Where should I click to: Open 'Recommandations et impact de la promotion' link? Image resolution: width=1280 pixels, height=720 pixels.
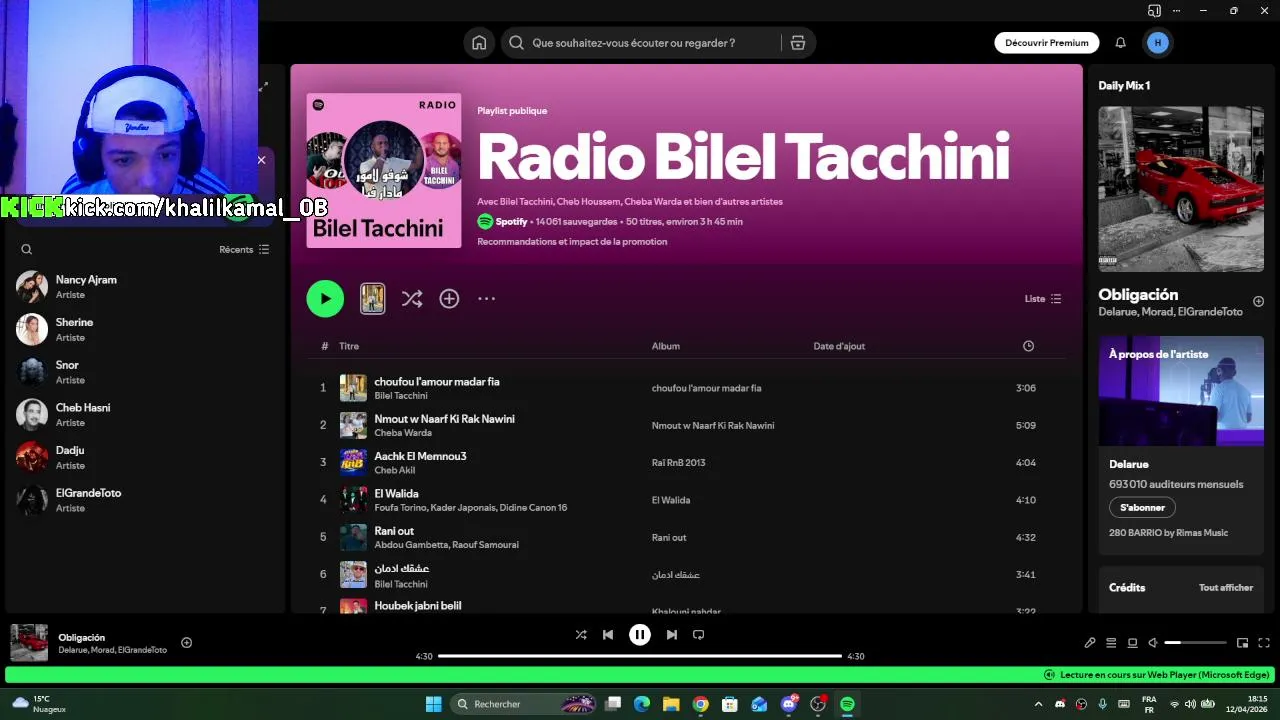pos(572,242)
